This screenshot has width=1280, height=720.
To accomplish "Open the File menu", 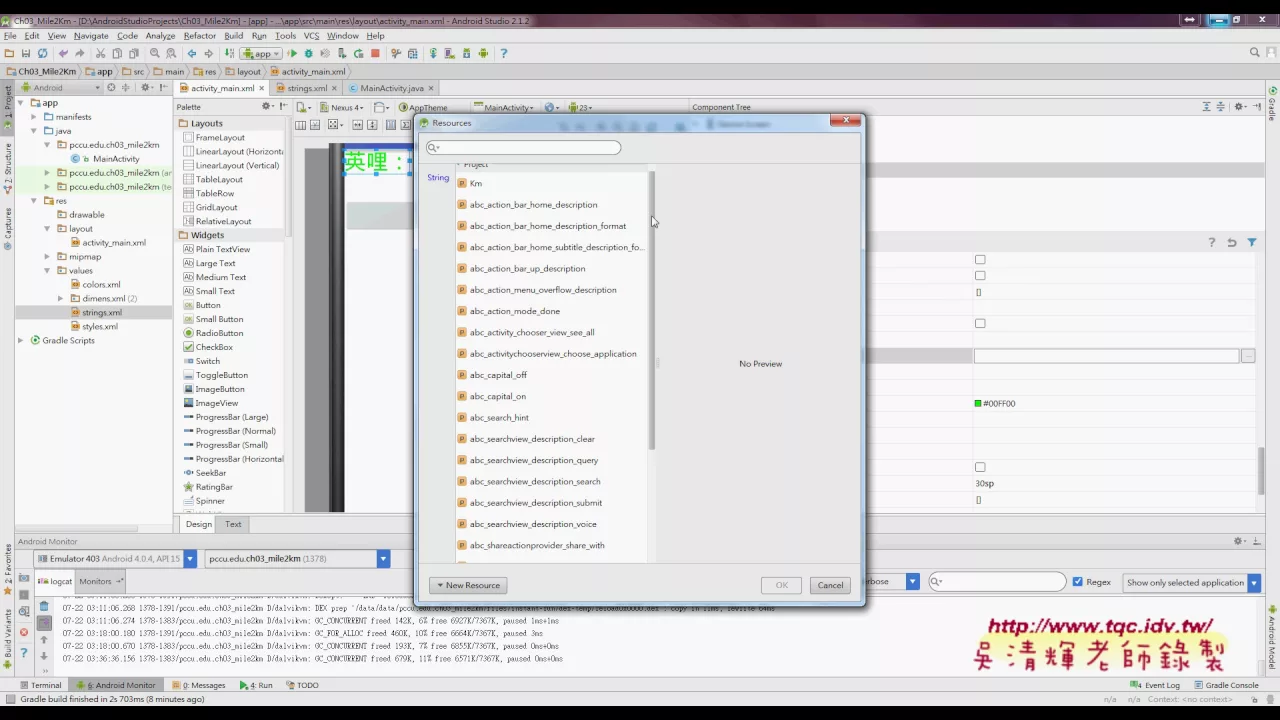I will click(x=10, y=36).
